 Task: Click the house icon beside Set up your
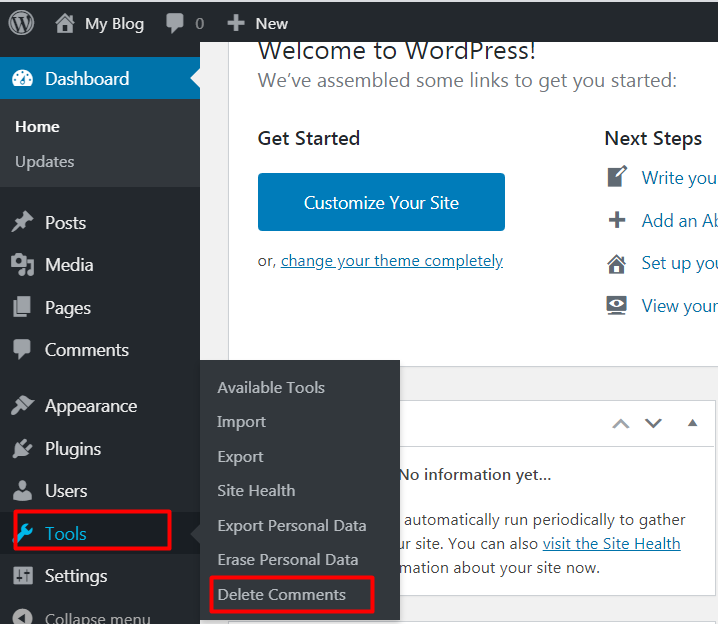tap(616, 264)
